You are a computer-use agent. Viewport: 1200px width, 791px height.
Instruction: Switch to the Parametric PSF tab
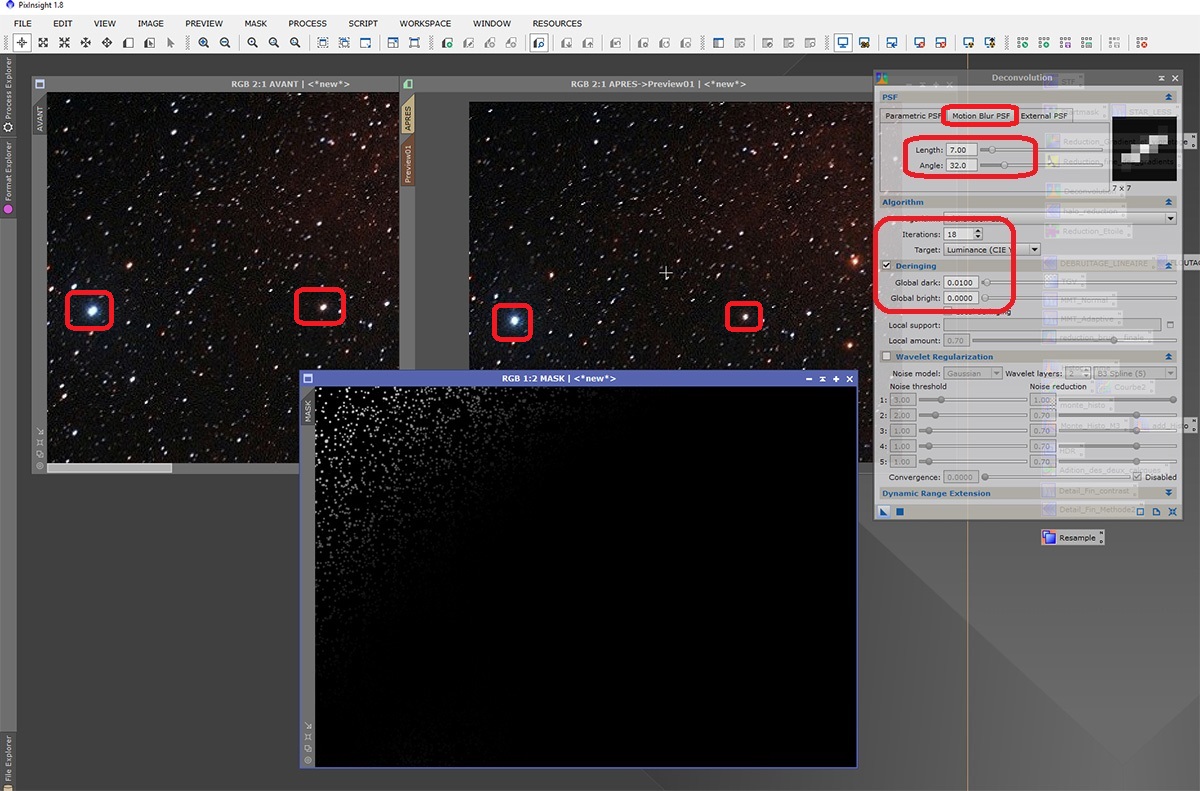(912, 116)
